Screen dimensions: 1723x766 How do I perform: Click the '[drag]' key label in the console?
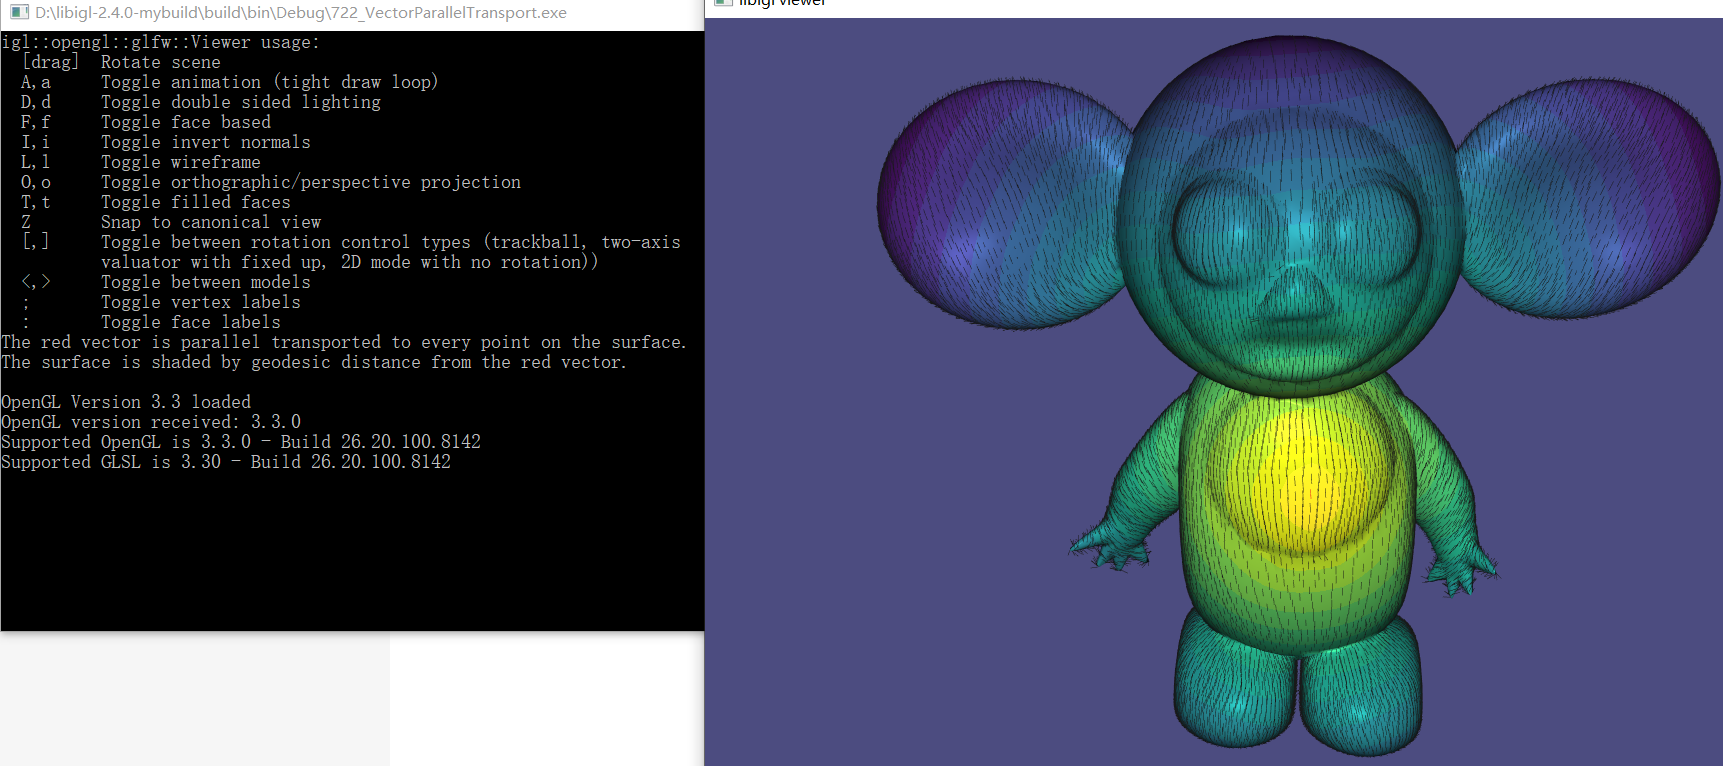50,62
